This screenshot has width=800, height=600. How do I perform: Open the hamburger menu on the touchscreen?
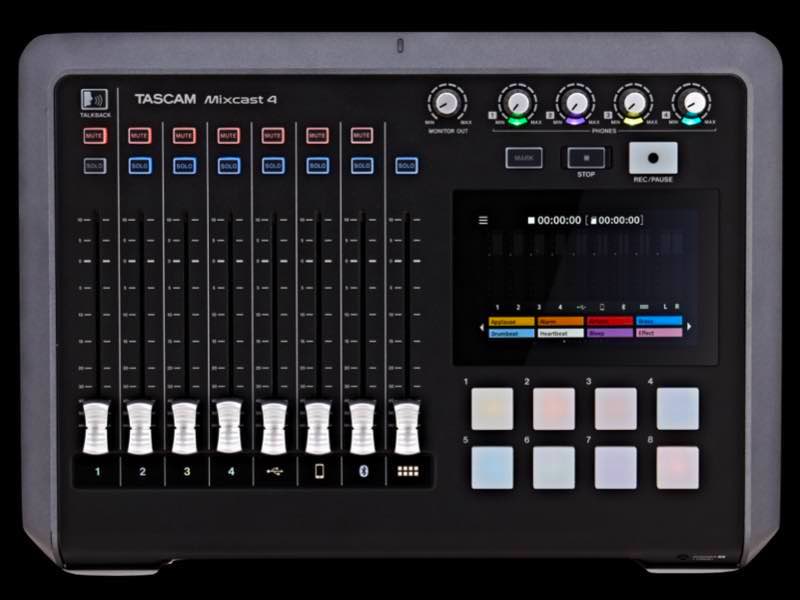coord(483,220)
